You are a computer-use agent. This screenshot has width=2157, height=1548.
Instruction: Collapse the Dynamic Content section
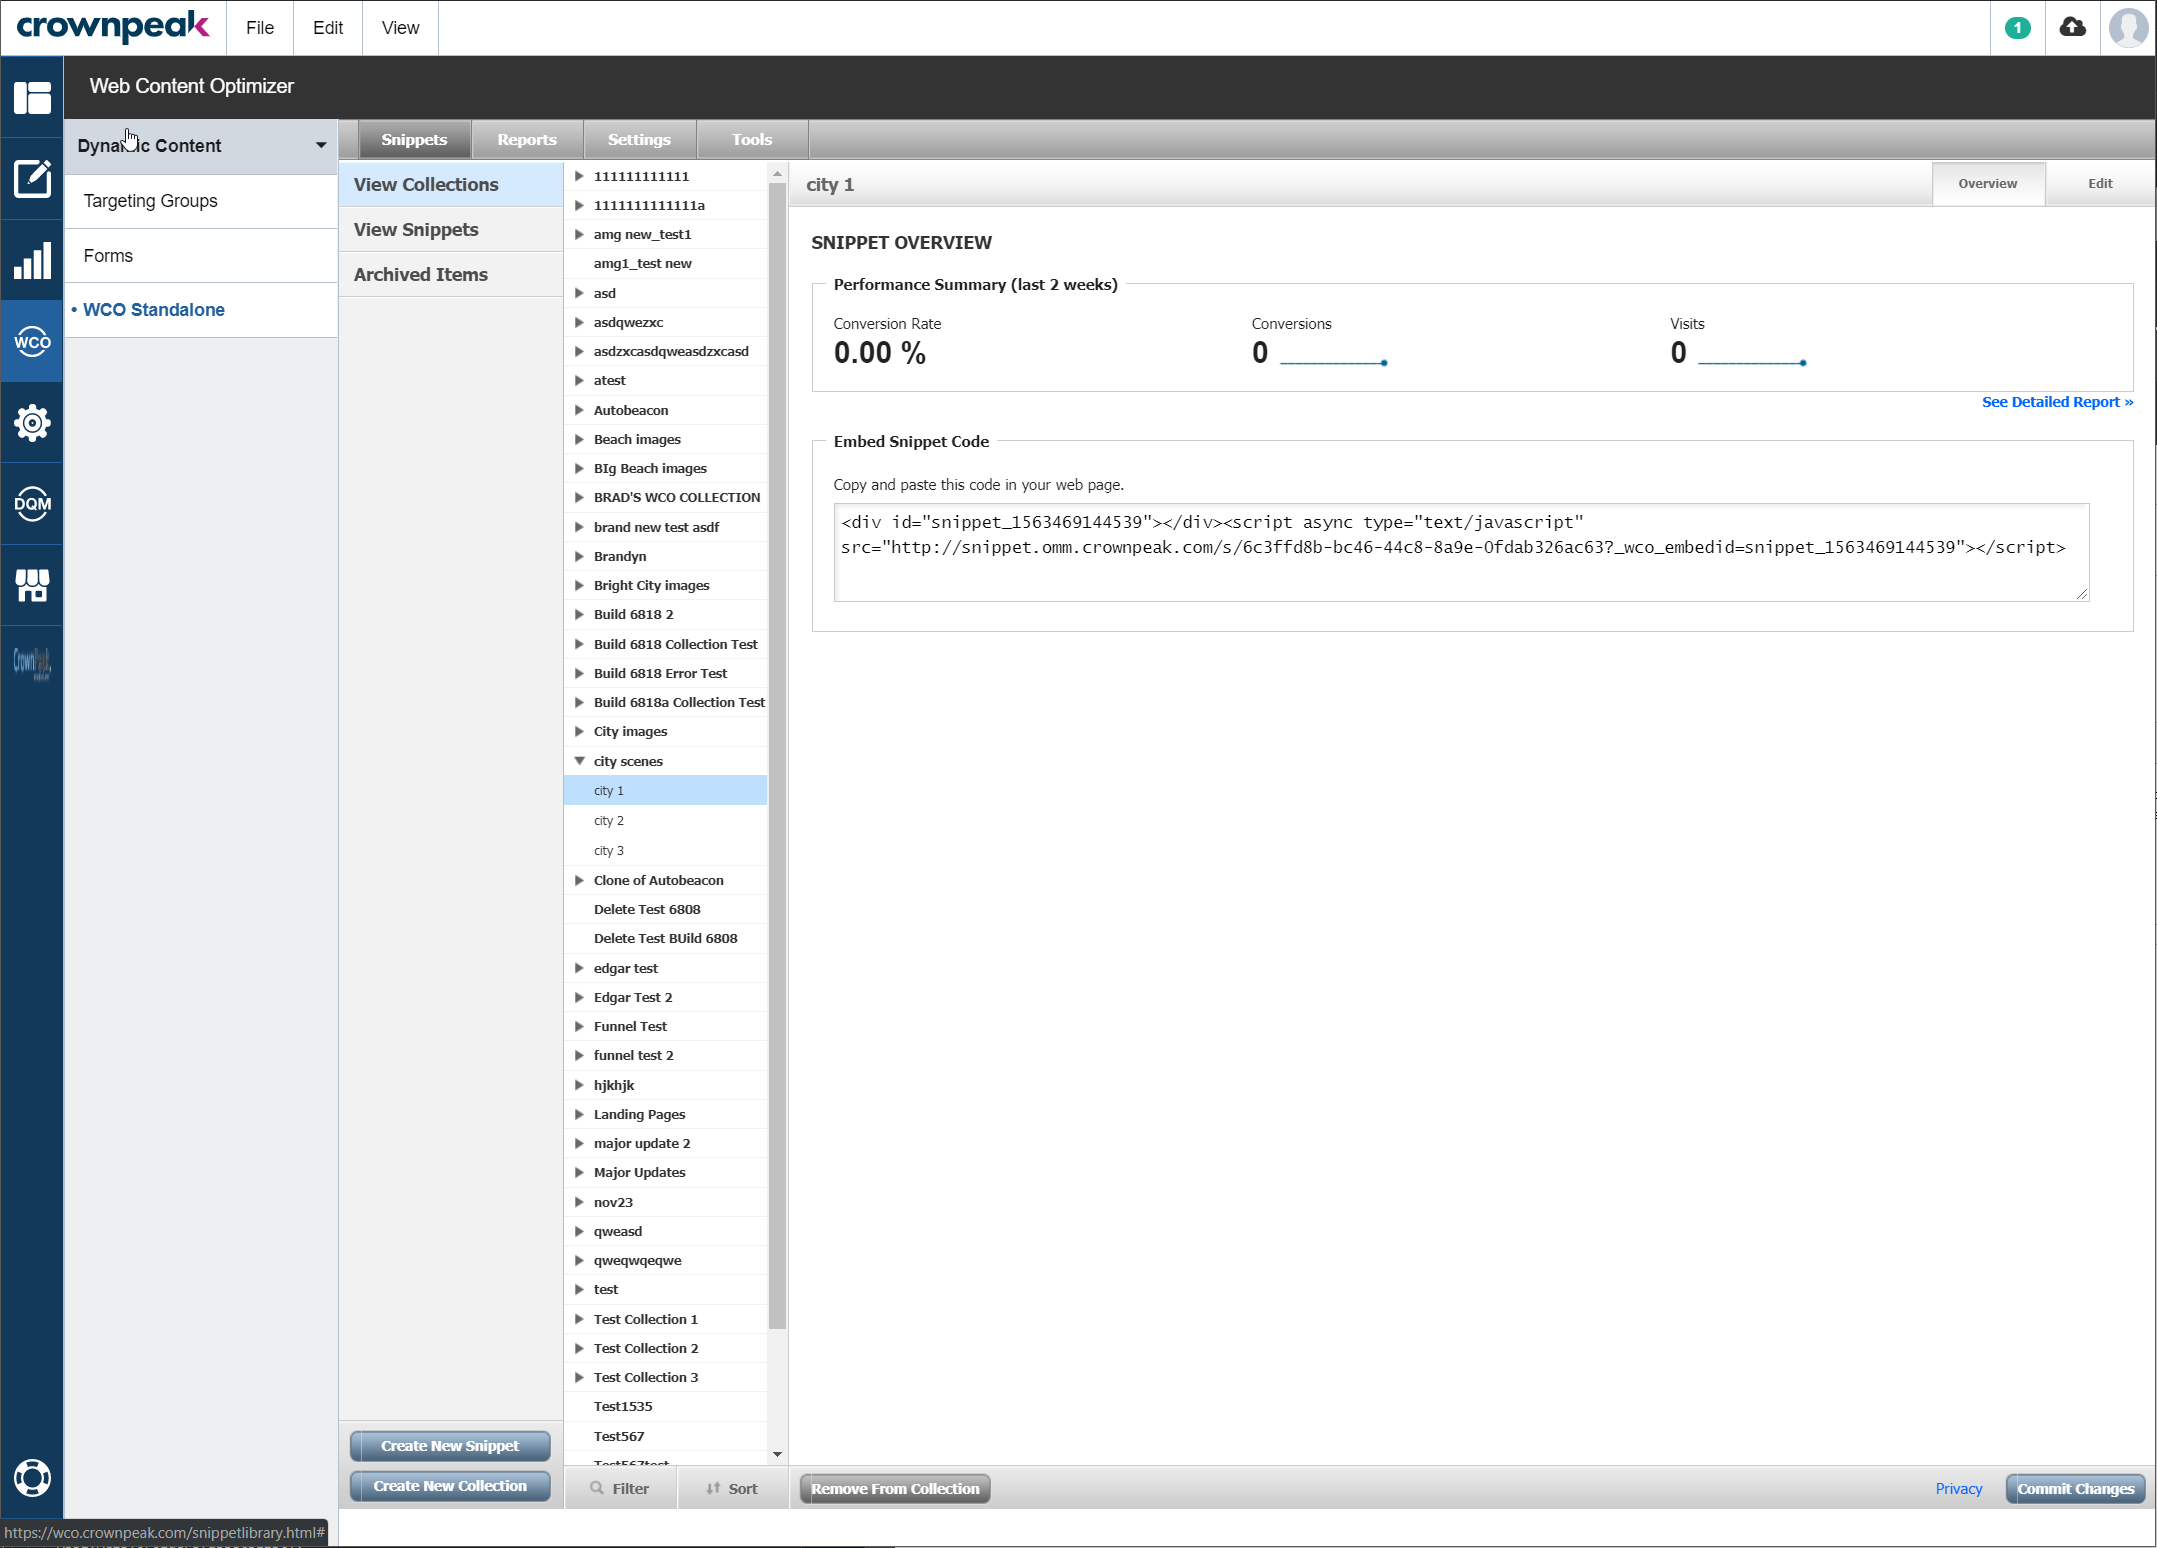(320, 145)
